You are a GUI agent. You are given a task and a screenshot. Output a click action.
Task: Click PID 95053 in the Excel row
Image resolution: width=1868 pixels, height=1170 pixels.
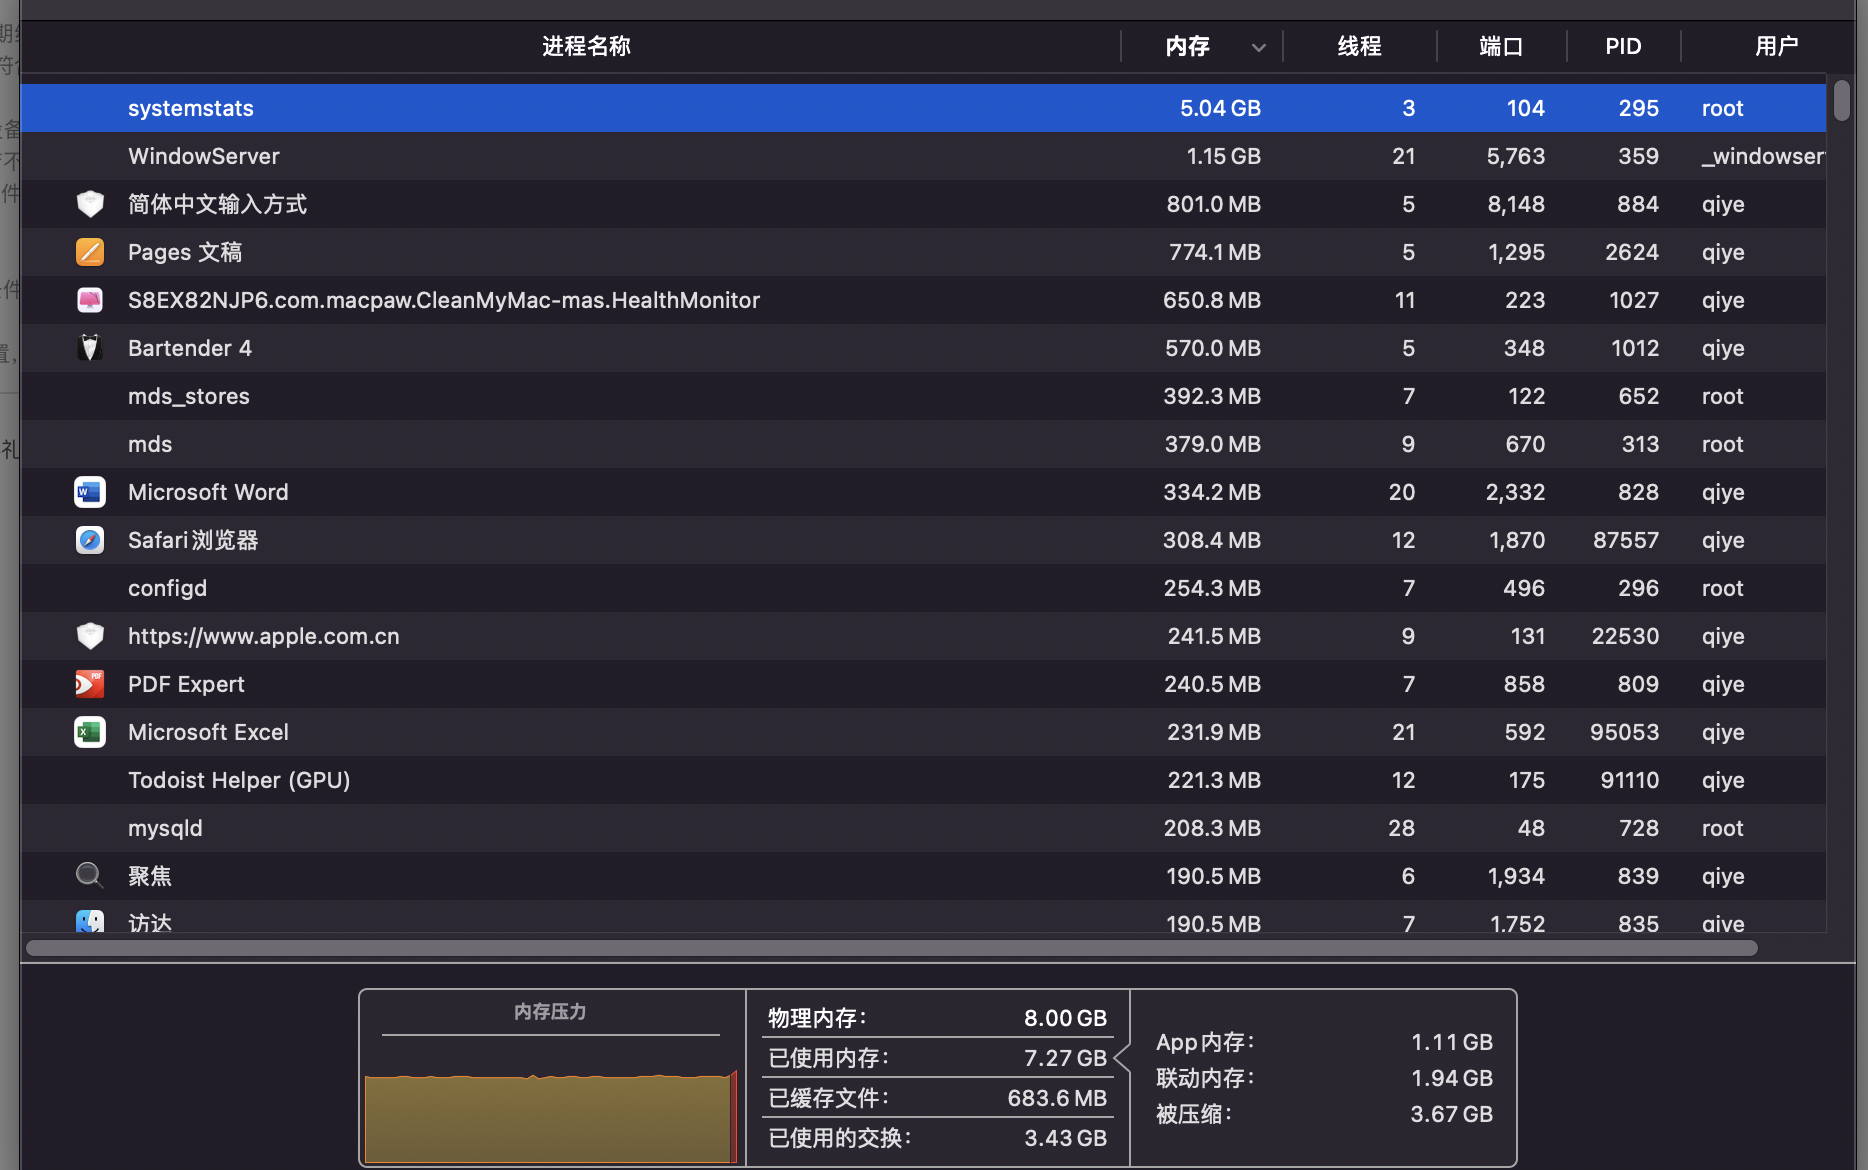coord(1625,732)
